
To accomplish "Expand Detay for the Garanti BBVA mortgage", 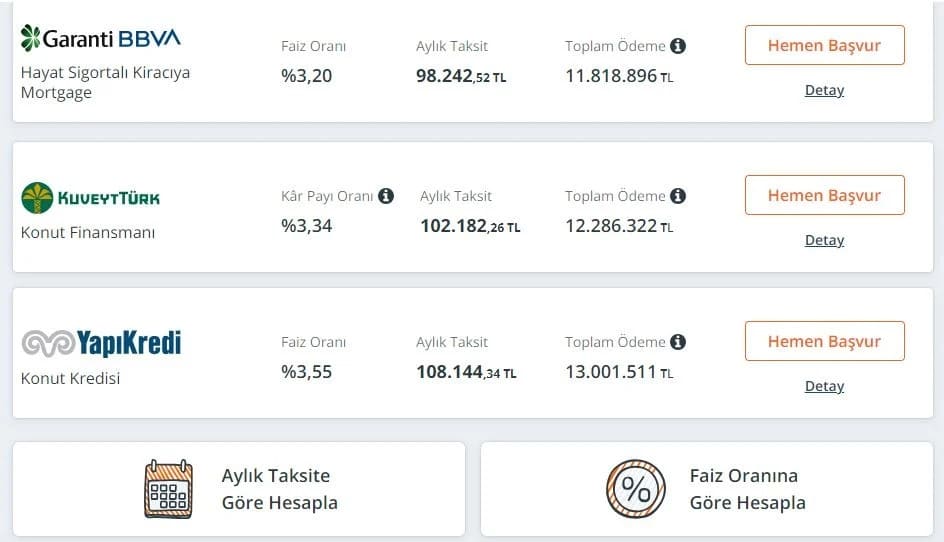I will (824, 90).
